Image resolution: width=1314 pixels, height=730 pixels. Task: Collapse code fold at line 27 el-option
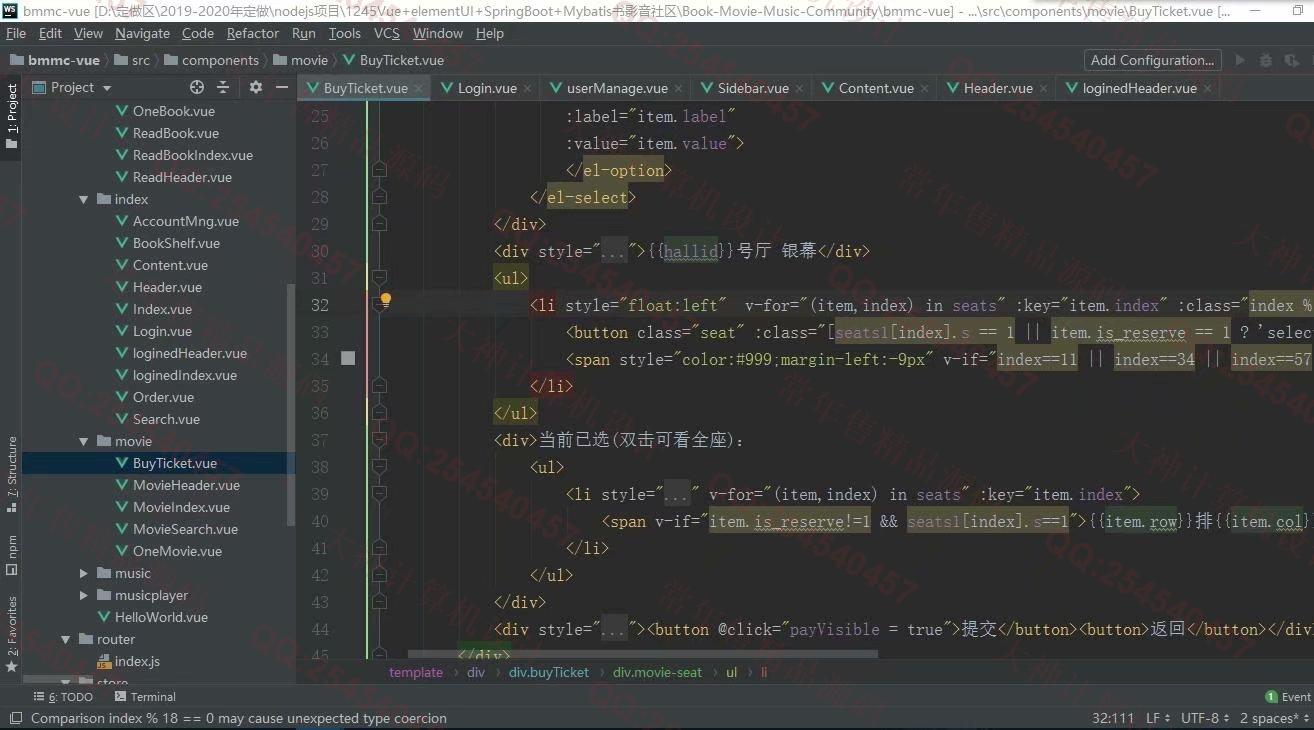(x=379, y=171)
